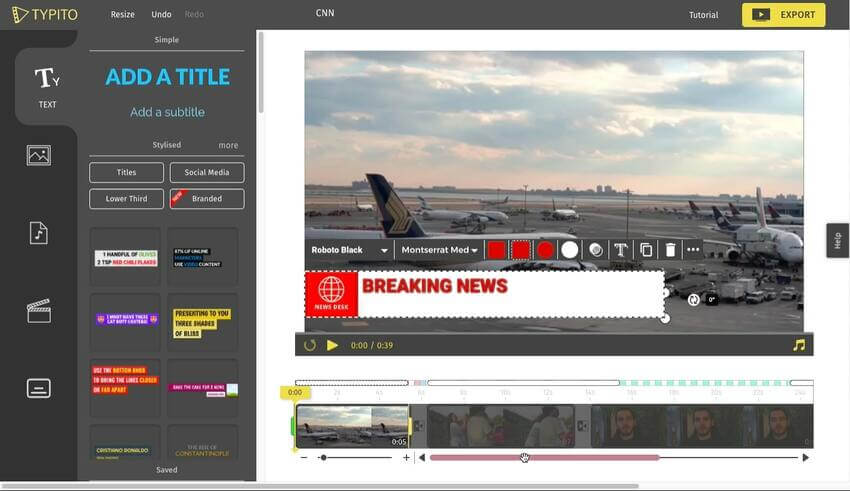Open the image media panel icon
The image size is (850, 491).
click(39, 155)
